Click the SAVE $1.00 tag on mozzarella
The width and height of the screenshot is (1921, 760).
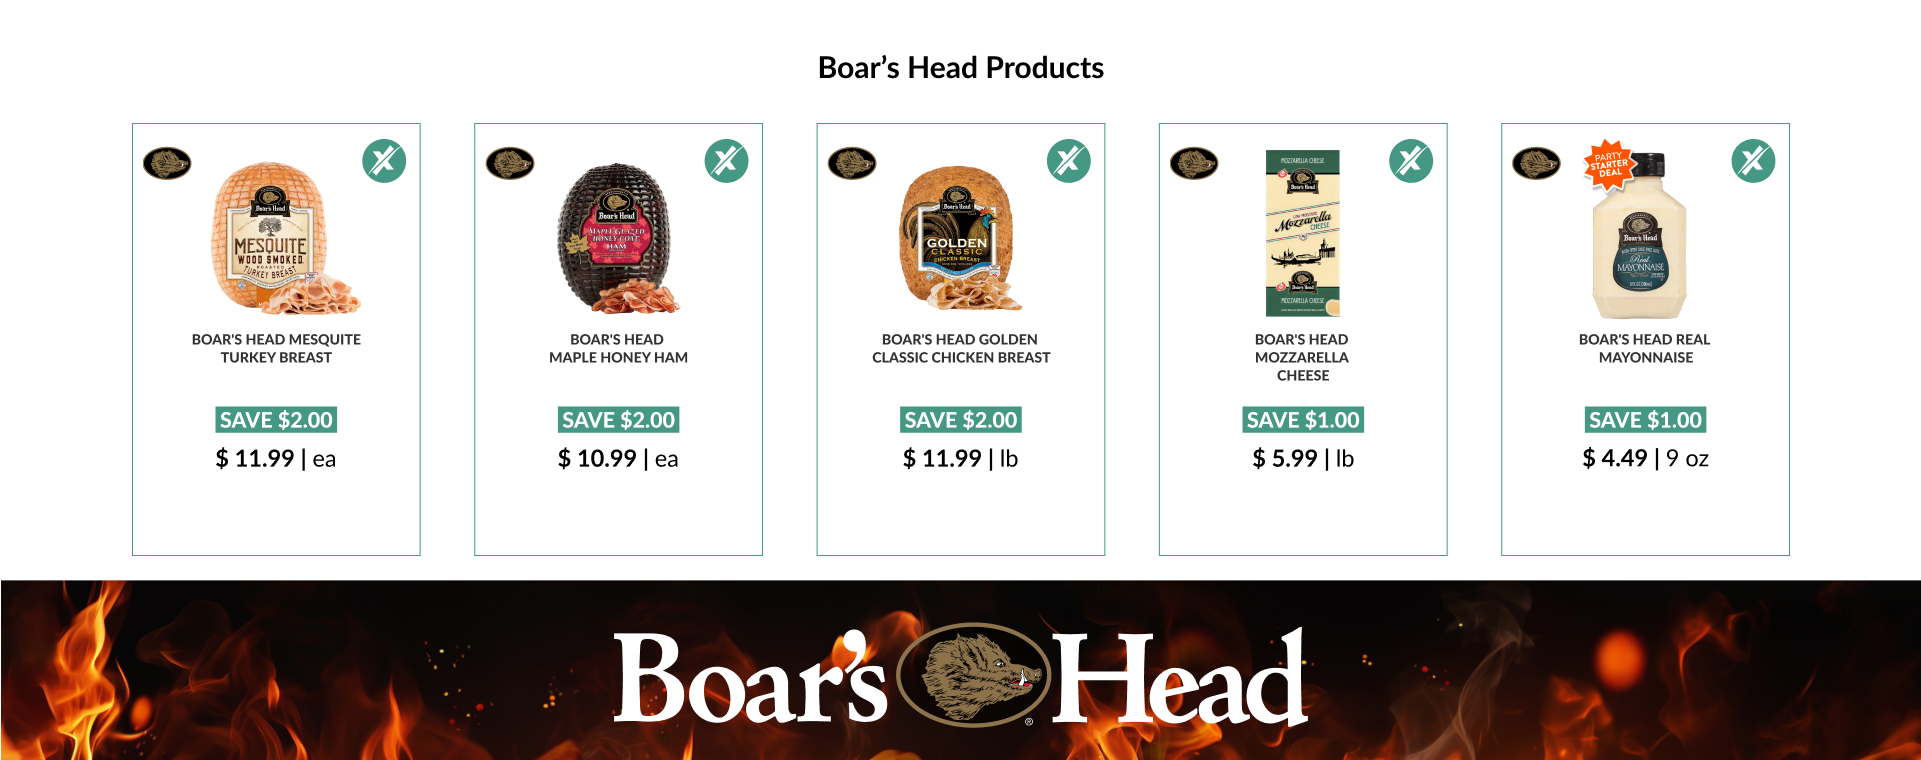[1303, 420]
